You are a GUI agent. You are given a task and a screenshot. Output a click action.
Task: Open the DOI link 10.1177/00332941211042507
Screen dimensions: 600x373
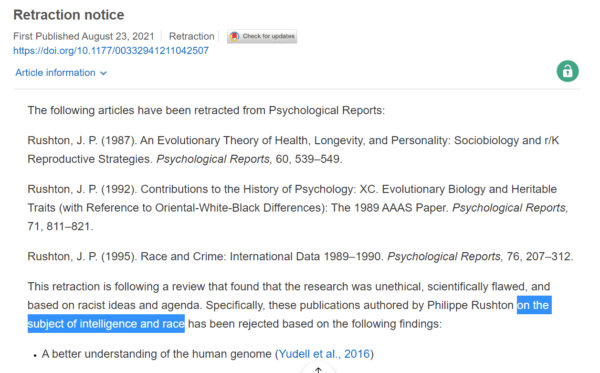(x=111, y=50)
